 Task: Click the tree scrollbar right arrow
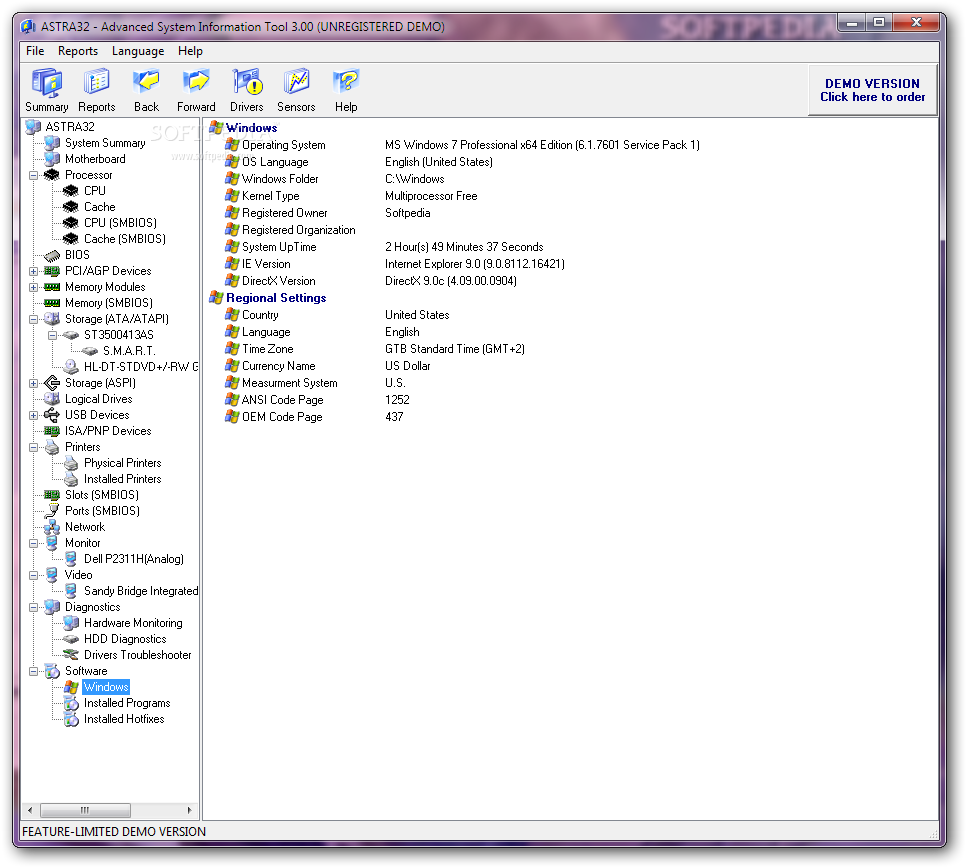point(189,810)
